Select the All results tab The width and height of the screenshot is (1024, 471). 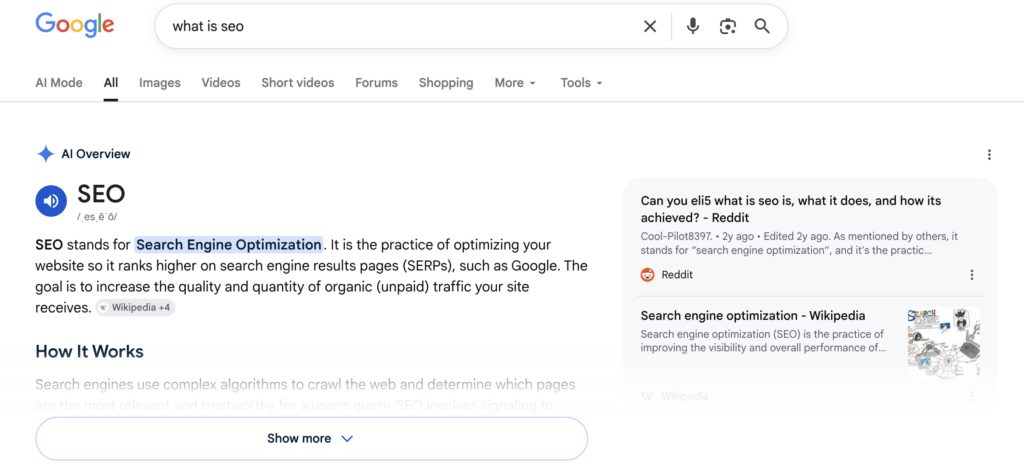[x=111, y=83]
